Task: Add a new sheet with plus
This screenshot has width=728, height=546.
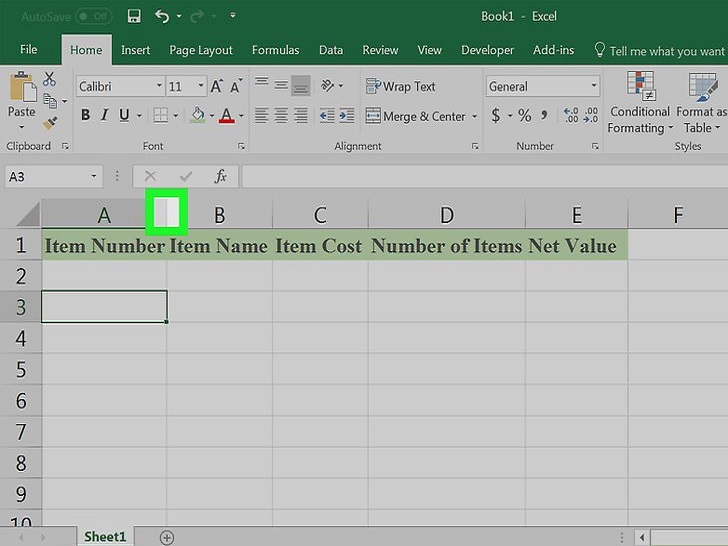Action: click(167, 538)
